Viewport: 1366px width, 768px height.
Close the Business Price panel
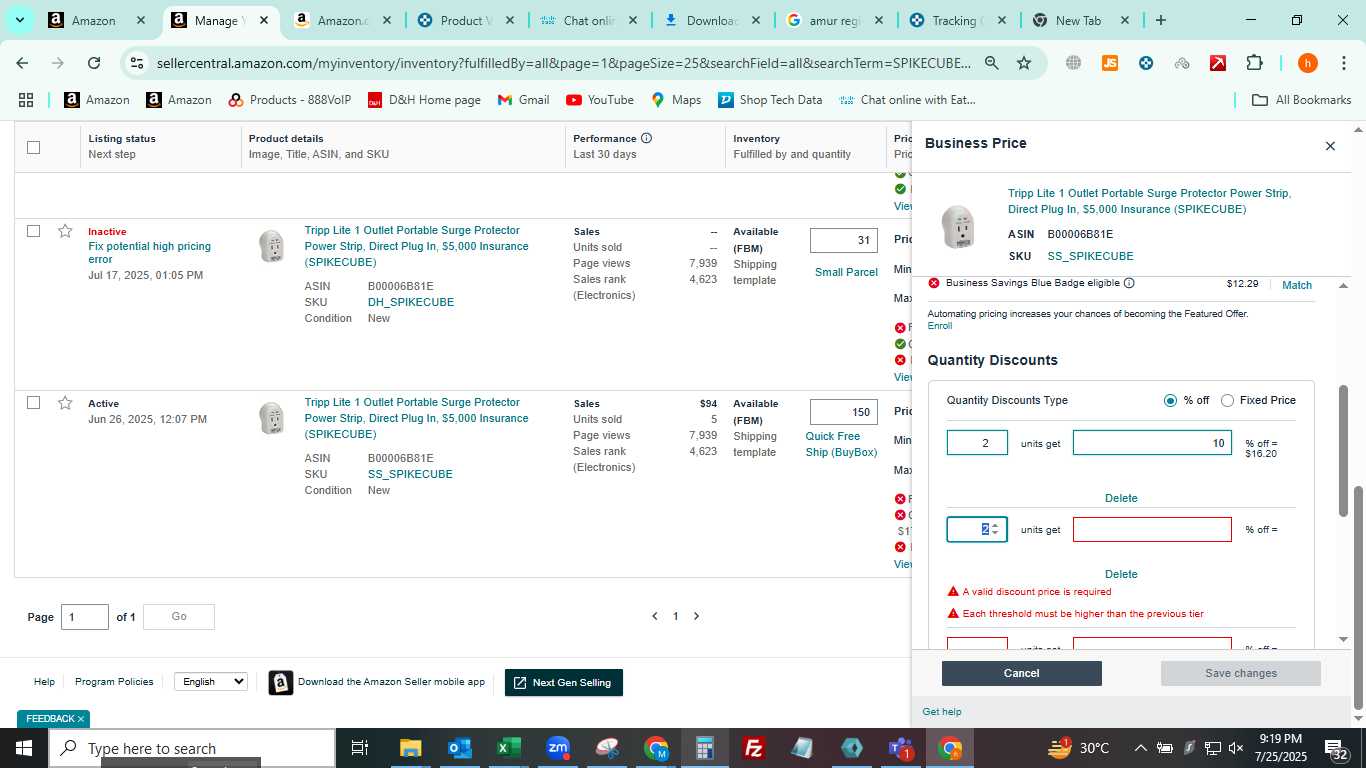coord(1330,146)
